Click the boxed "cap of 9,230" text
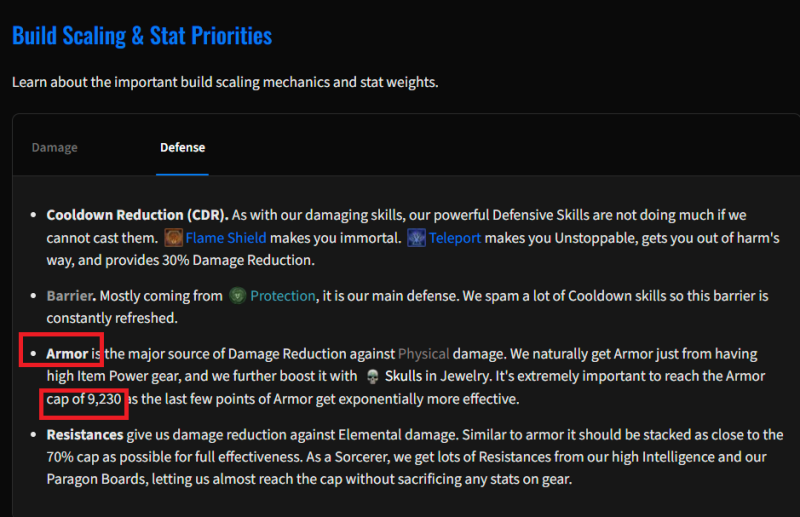Screen dimensions: 800x517 (x=84, y=399)
